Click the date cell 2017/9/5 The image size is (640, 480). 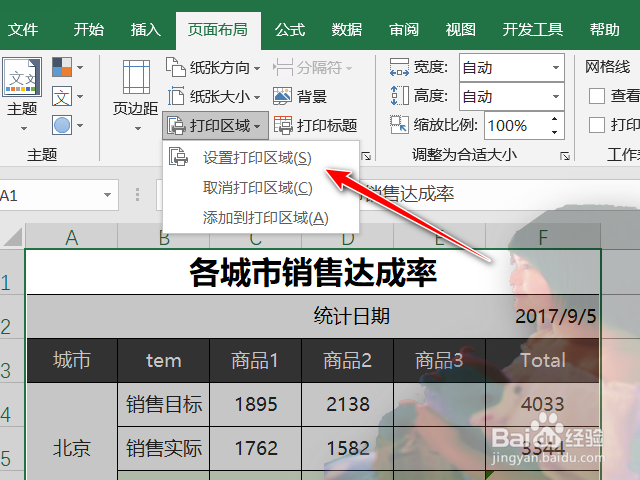pos(556,316)
